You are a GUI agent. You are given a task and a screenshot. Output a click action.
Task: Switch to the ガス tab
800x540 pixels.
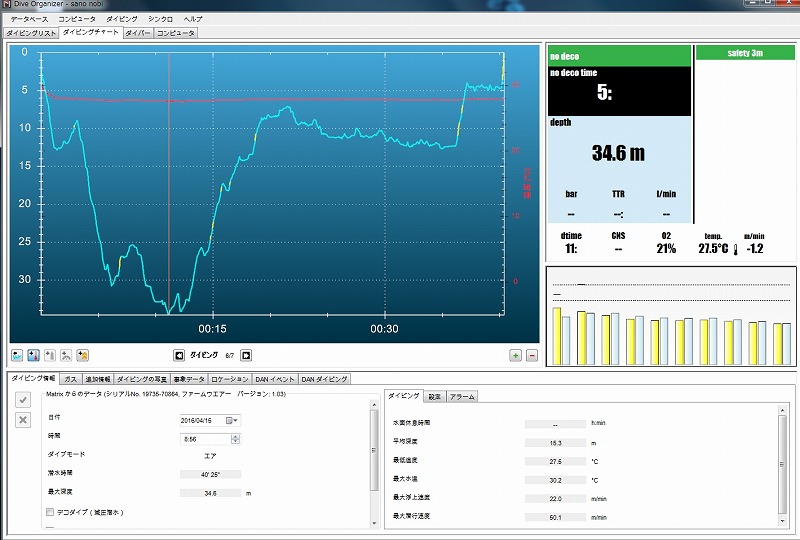(x=70, y=379)
